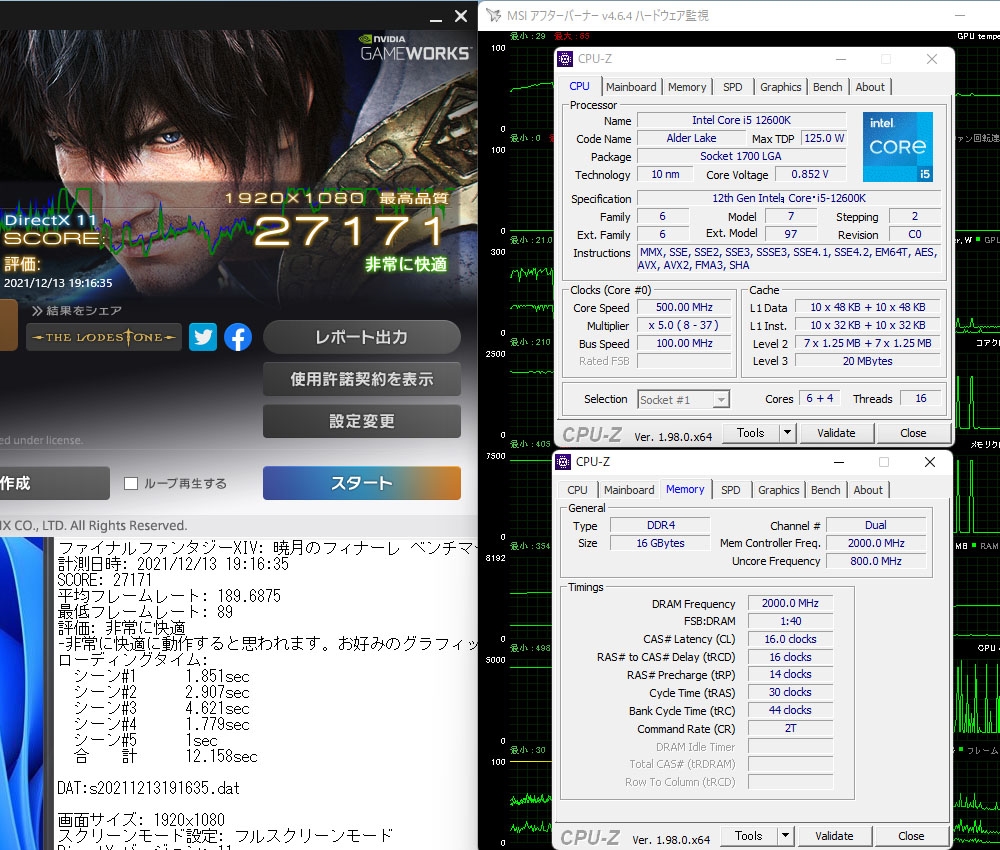Click Tools button in lower CPU-Z window
Viewport: 1000px width, 850px height.
coord(749,835)
